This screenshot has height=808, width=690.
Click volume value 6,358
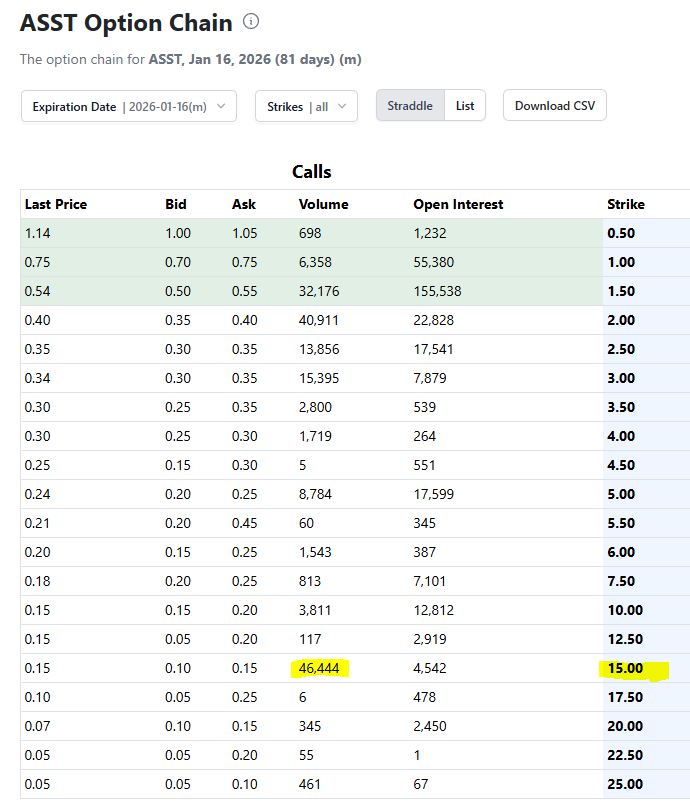click(315, 262)
